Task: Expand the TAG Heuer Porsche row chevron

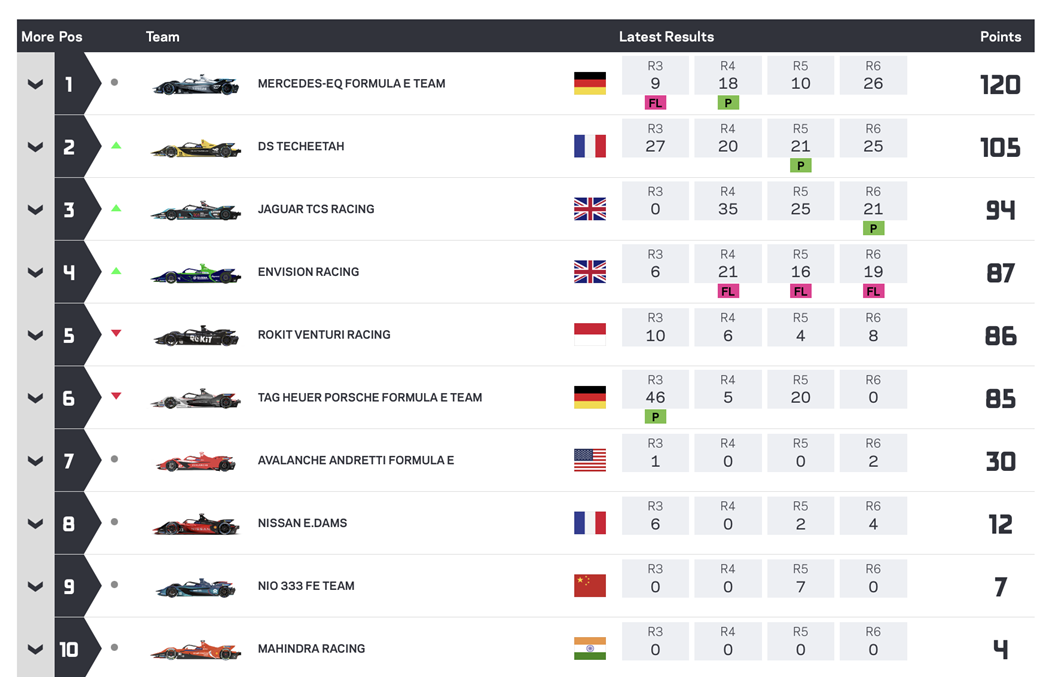Action: (x=35, y=398)
